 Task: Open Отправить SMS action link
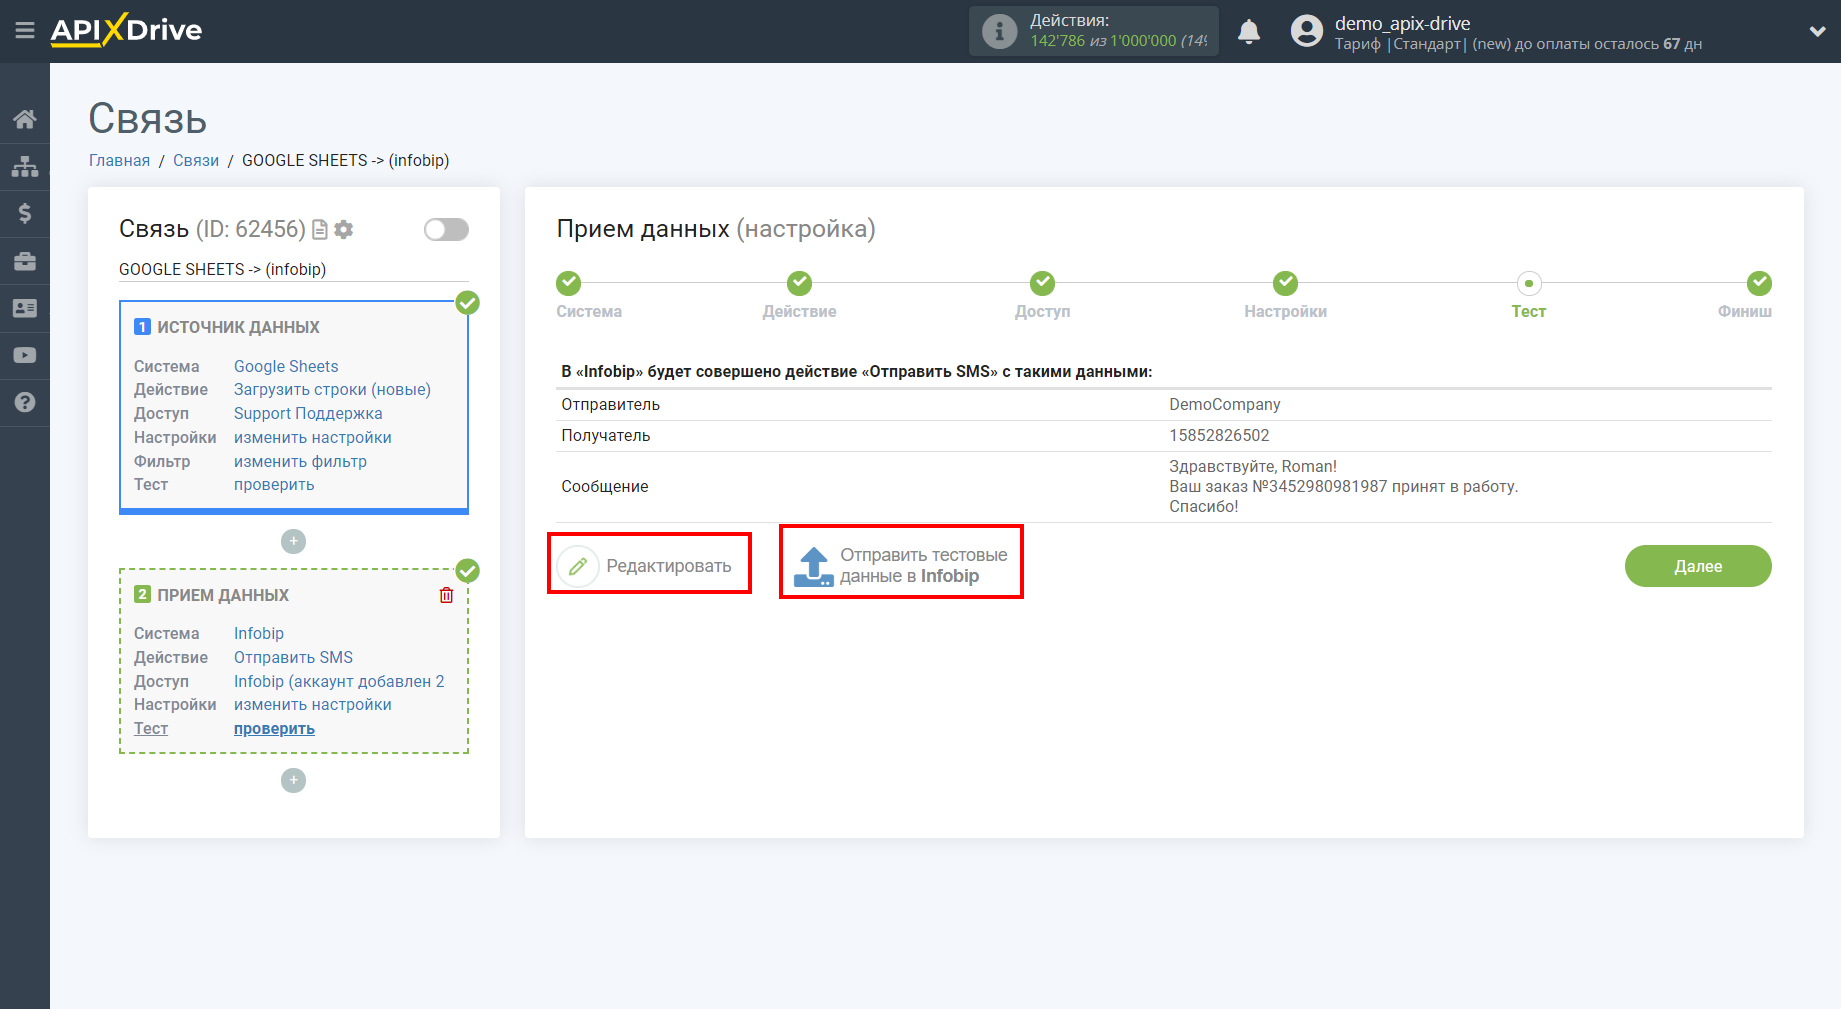[293, 657]
